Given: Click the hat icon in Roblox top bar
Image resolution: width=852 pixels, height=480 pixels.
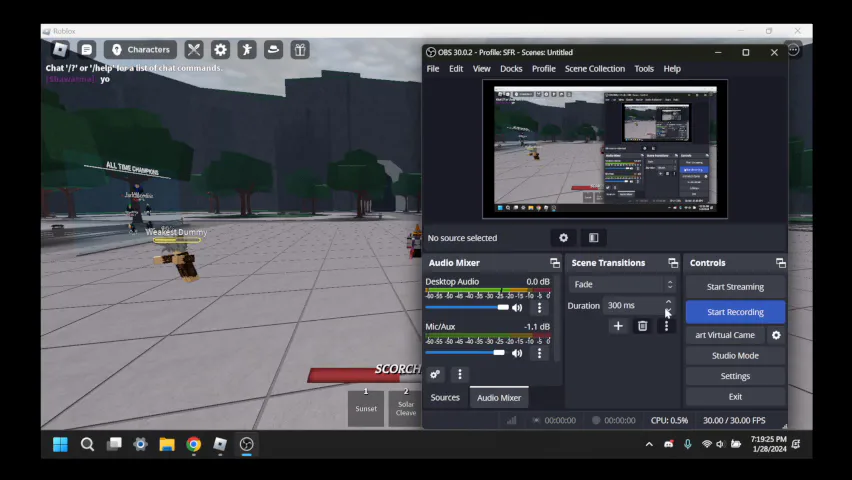Looking at the screenshot, I should click(x=273, y=49).
